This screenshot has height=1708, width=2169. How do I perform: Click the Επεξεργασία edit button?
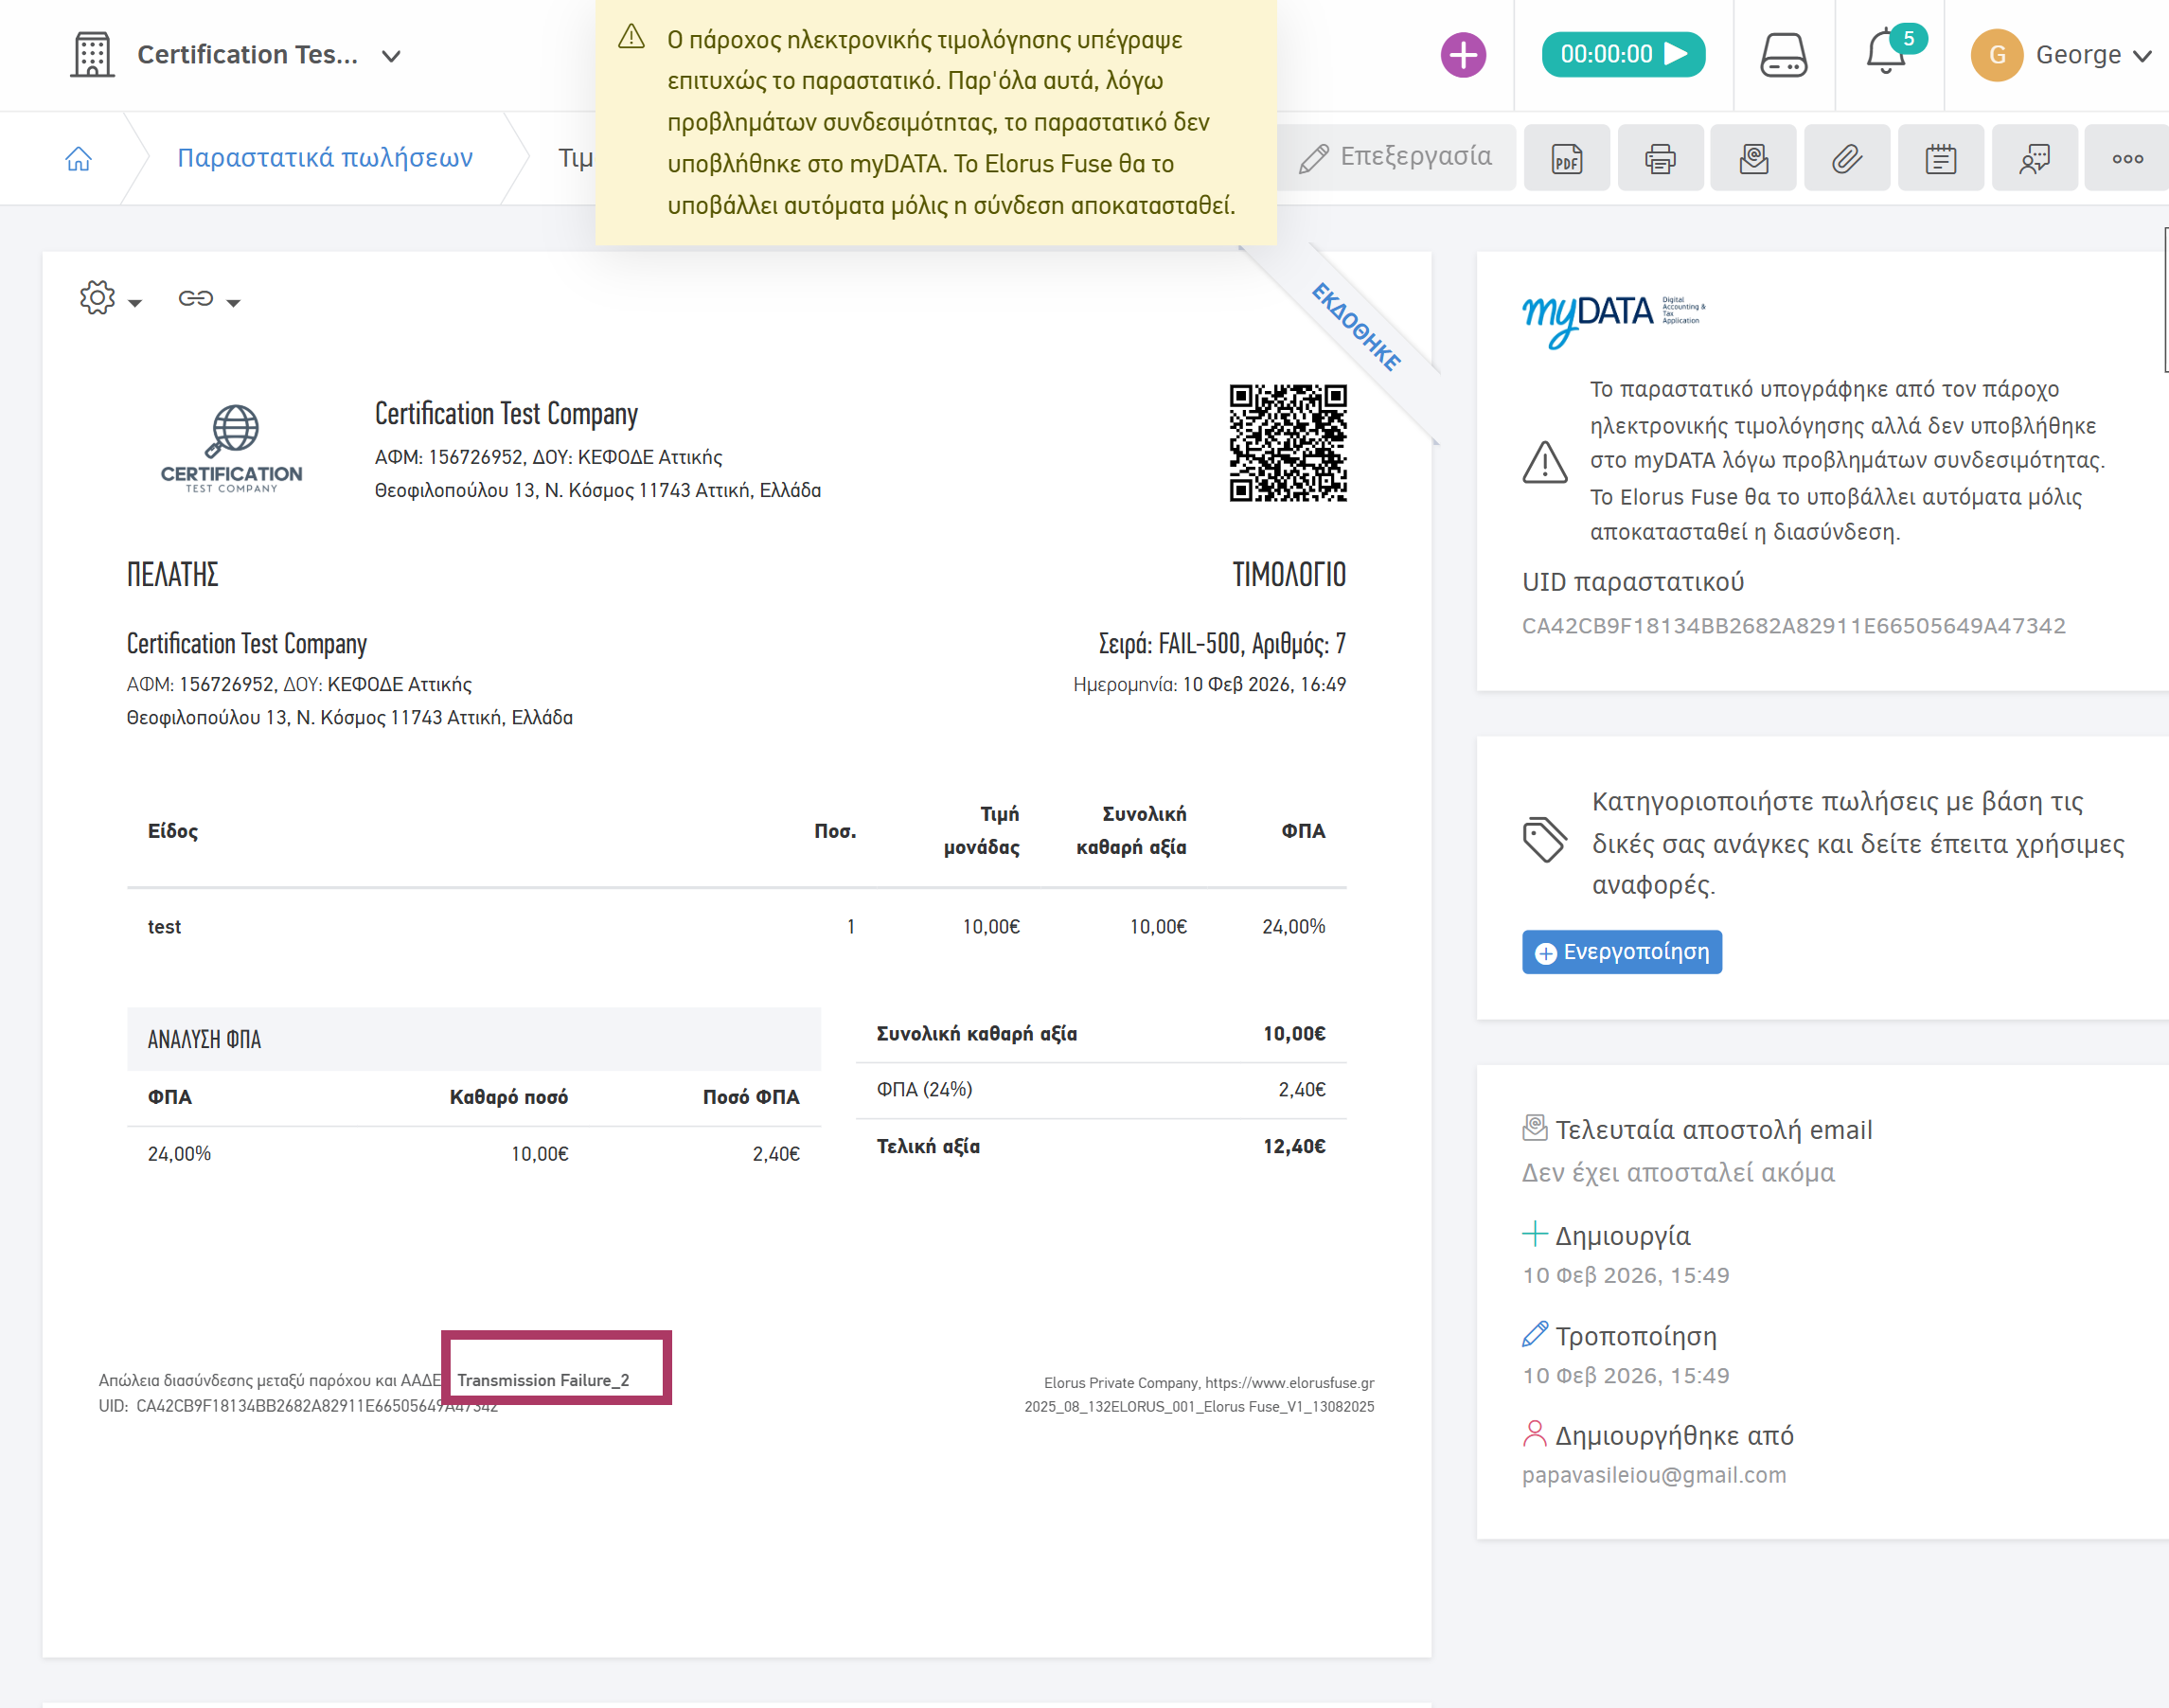[x=1396, y=157]
